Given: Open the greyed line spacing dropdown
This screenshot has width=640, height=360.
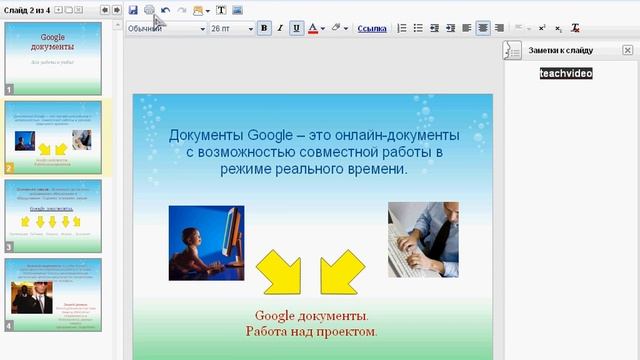Looking at the screenshot, I should tap(522, 28).
